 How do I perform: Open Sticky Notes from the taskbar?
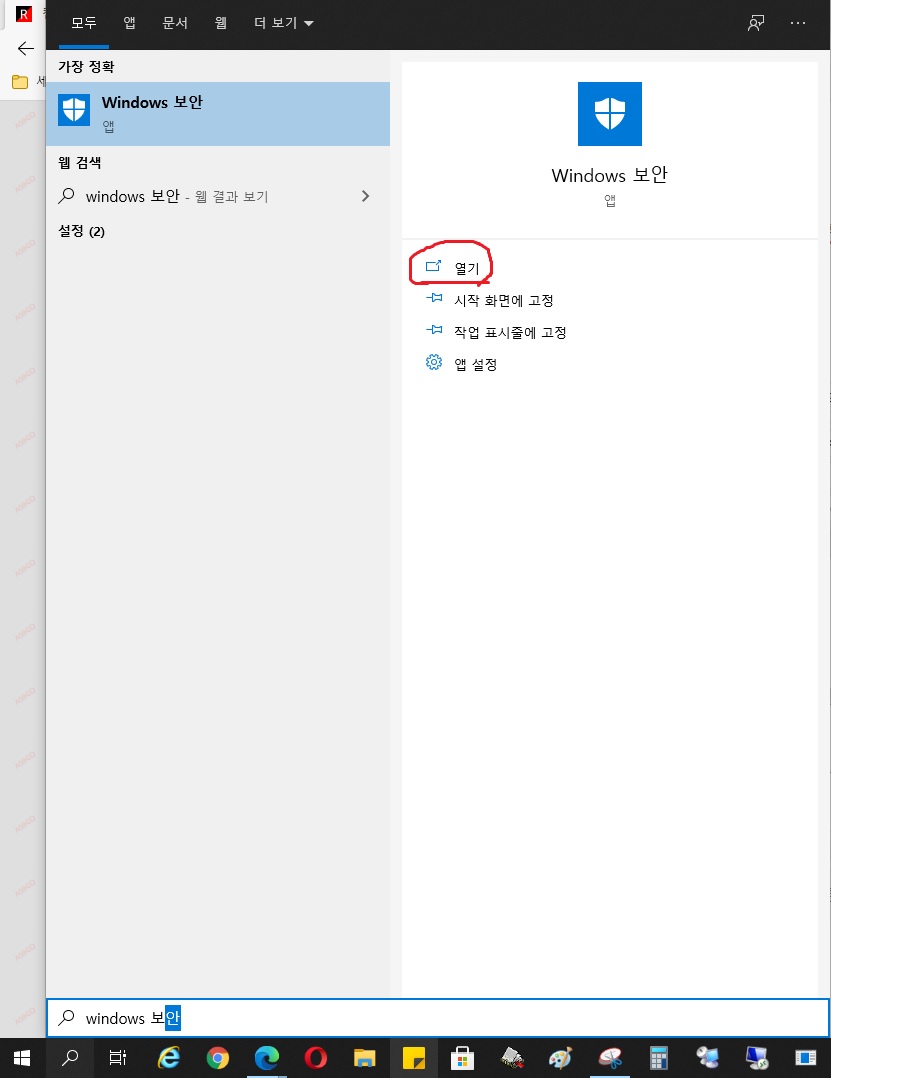[x=414, y=1057]
